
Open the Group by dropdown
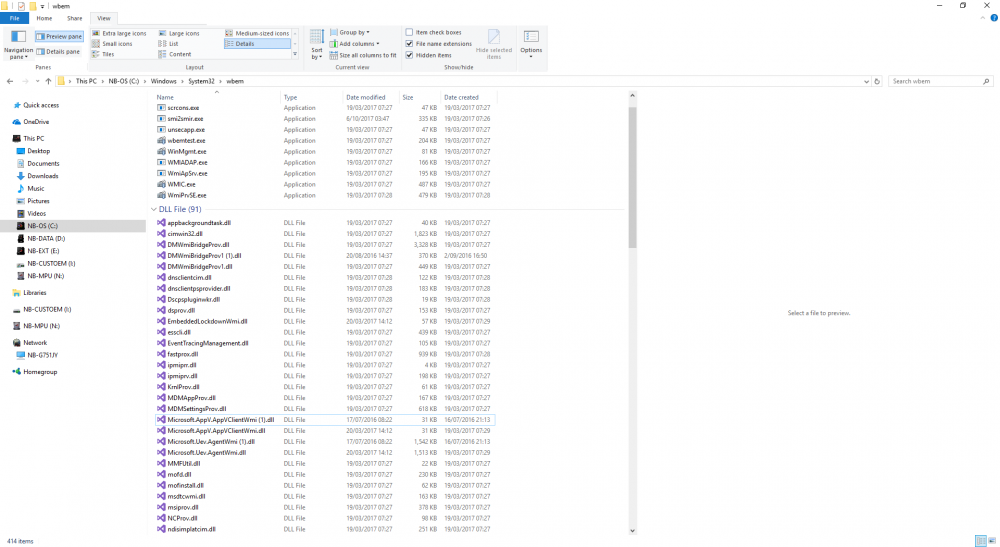click(x=353, y=32)
